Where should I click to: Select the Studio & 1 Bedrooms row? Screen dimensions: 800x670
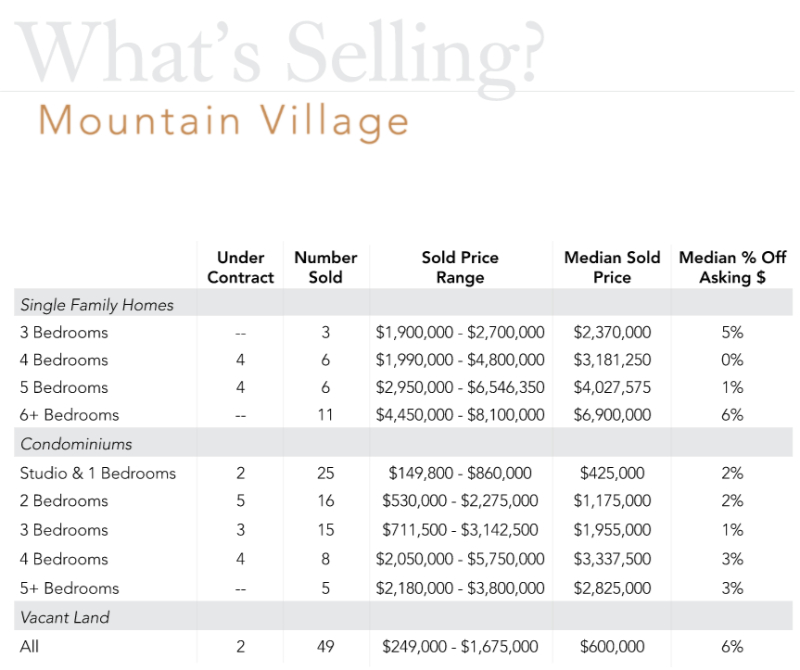tap(98, 473)
